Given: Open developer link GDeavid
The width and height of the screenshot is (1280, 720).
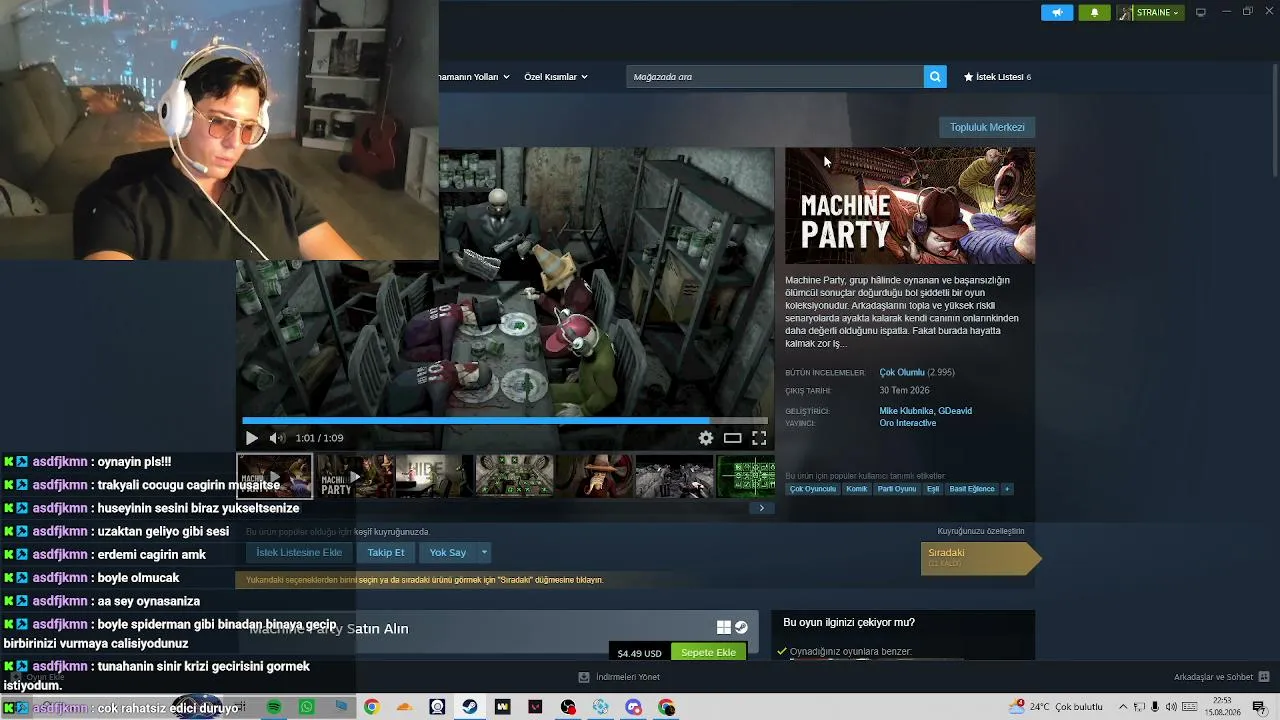Looking at the screenshot, I should coord(955,411).
